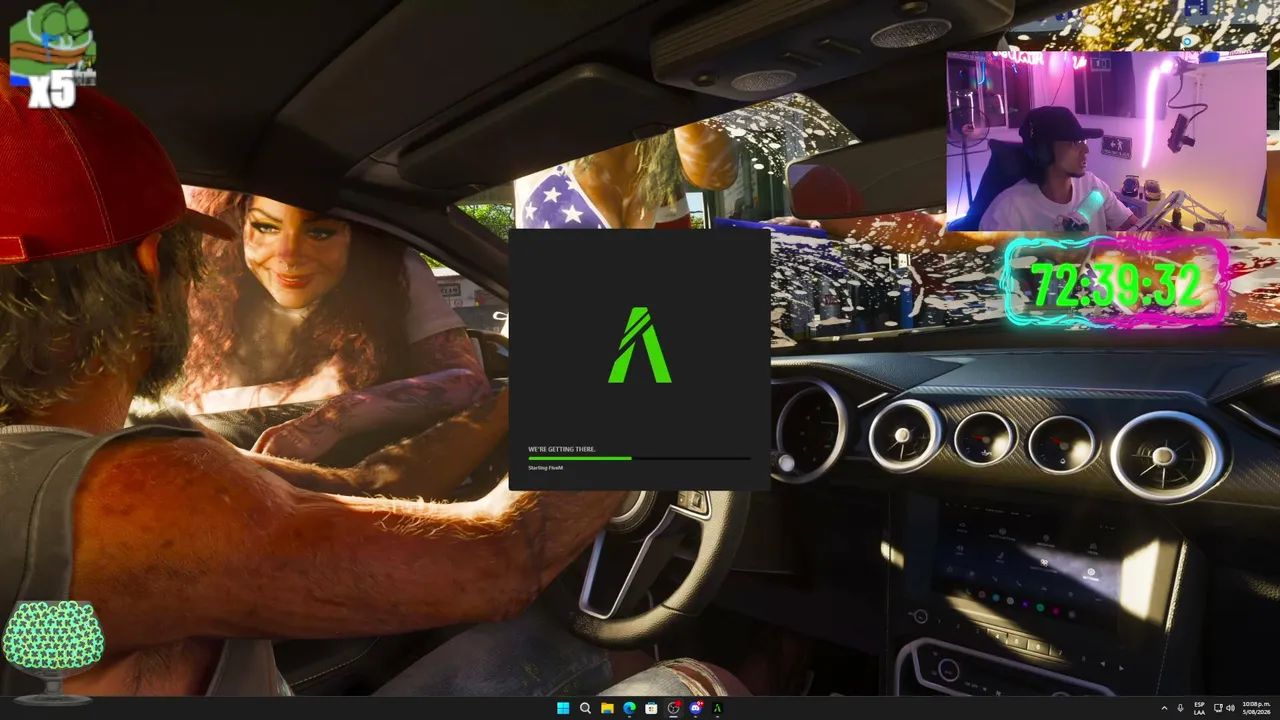The height and width of the screenshot is (720, 1280).
Task: Open Microsoft Edge from the taskbar
Action: coord(629,708)
